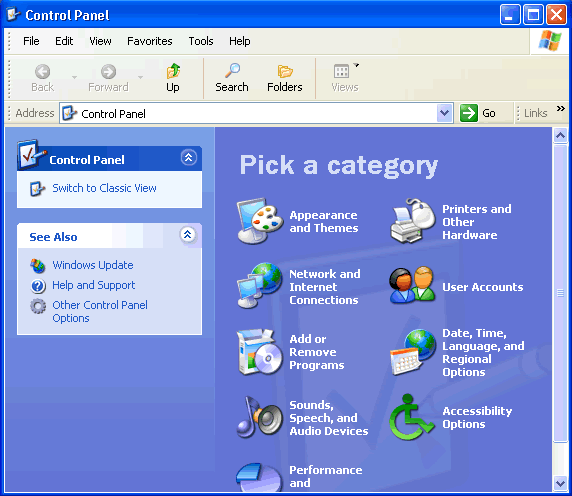Click the Switch to Classic View link
This screenshot has height=496, width=572.
[x=104, y=188]
